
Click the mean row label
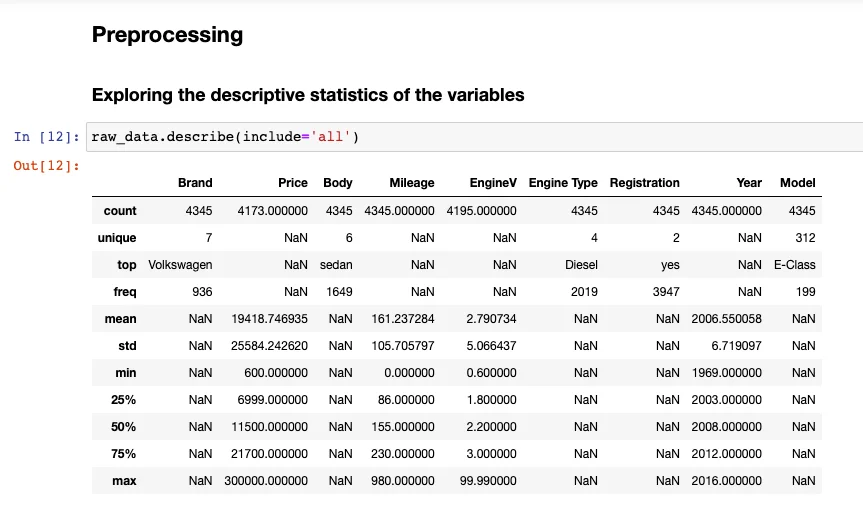pyautogui.click(x=121, y=319)
